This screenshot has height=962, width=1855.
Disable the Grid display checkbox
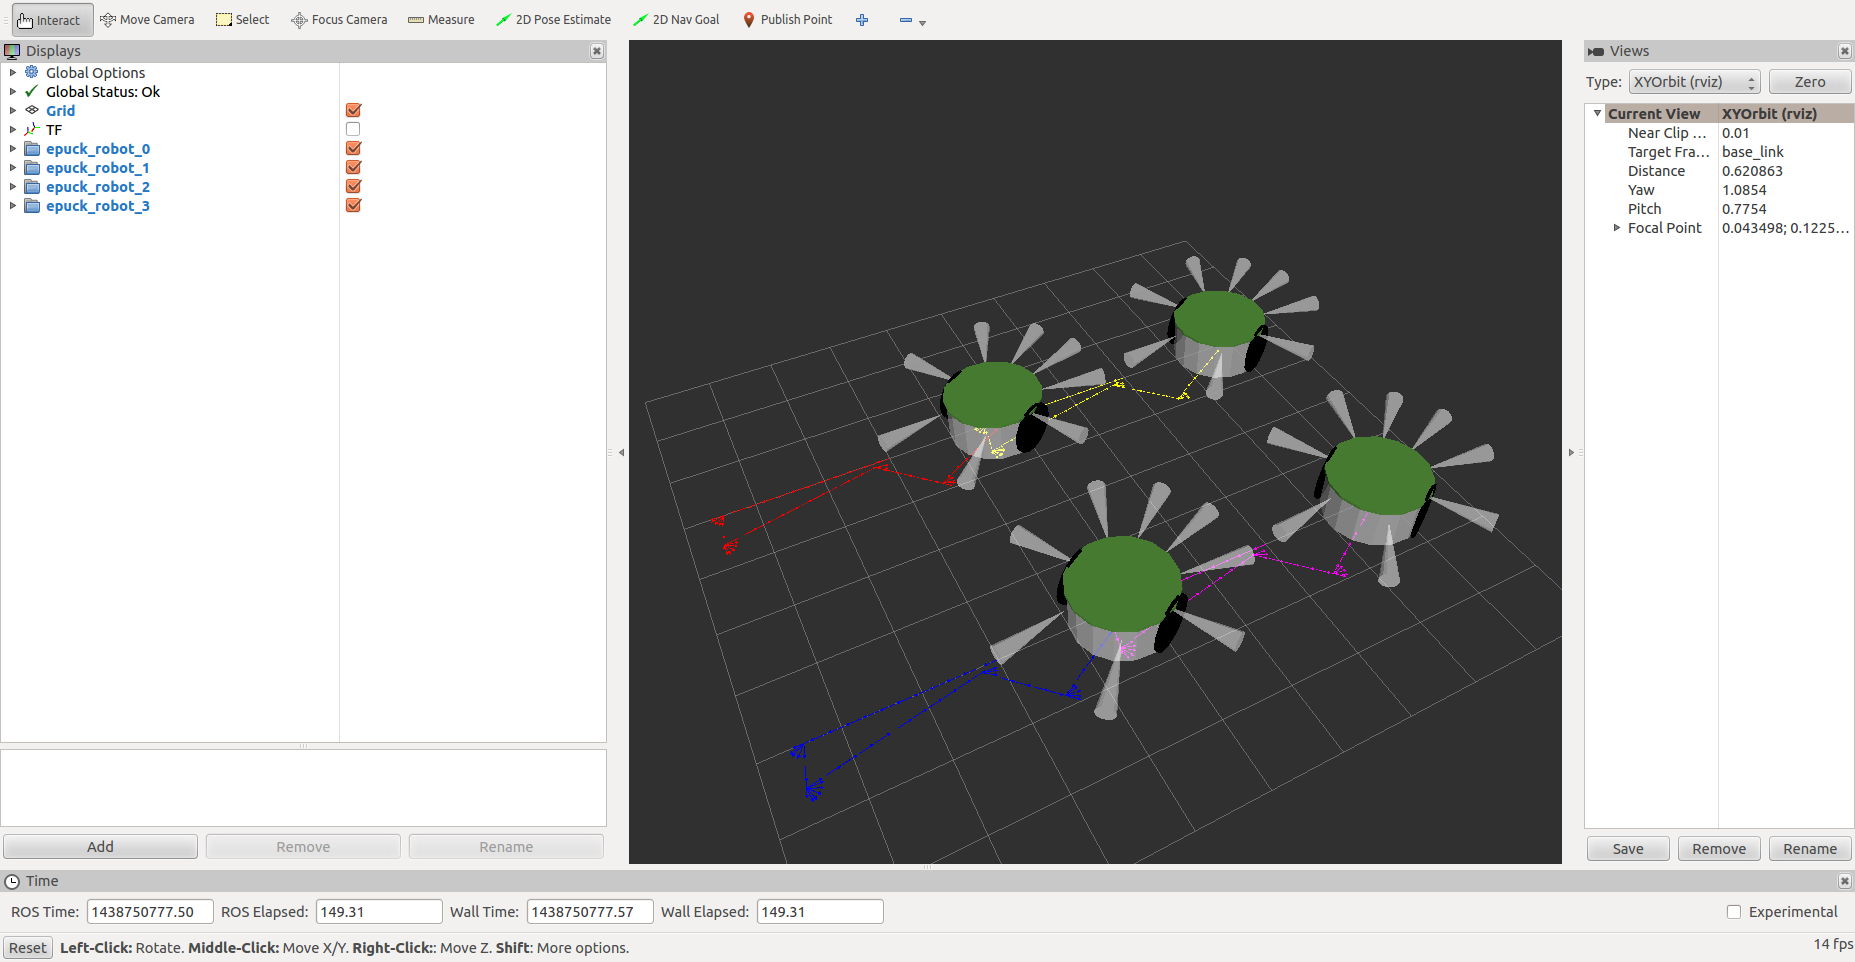353,111
